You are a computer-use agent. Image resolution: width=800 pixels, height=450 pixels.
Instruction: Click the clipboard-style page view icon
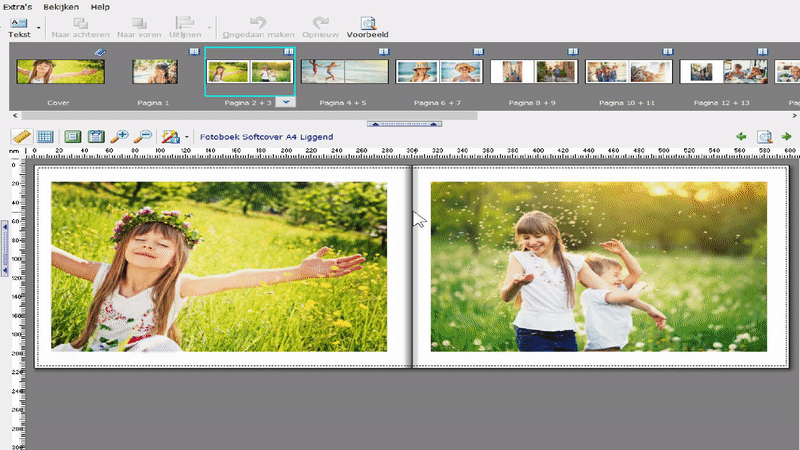click(96, 137)
